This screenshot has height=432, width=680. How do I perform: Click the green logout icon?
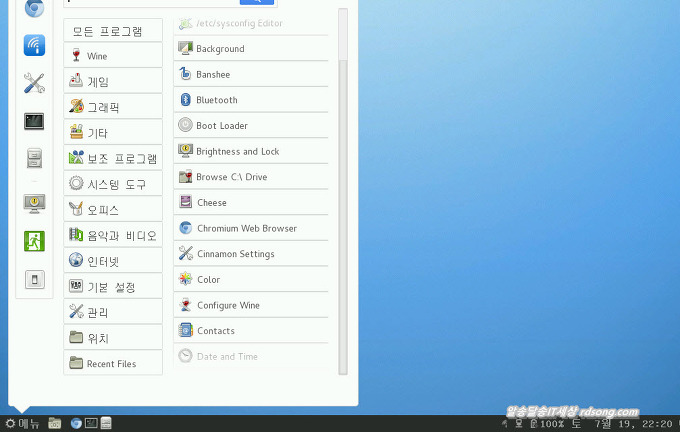[x=34, y=241]
